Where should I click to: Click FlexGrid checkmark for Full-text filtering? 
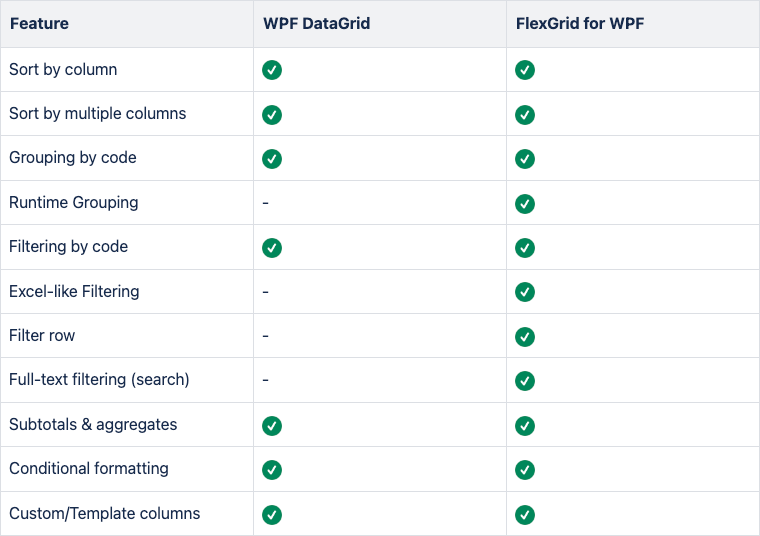pos(525,381)
